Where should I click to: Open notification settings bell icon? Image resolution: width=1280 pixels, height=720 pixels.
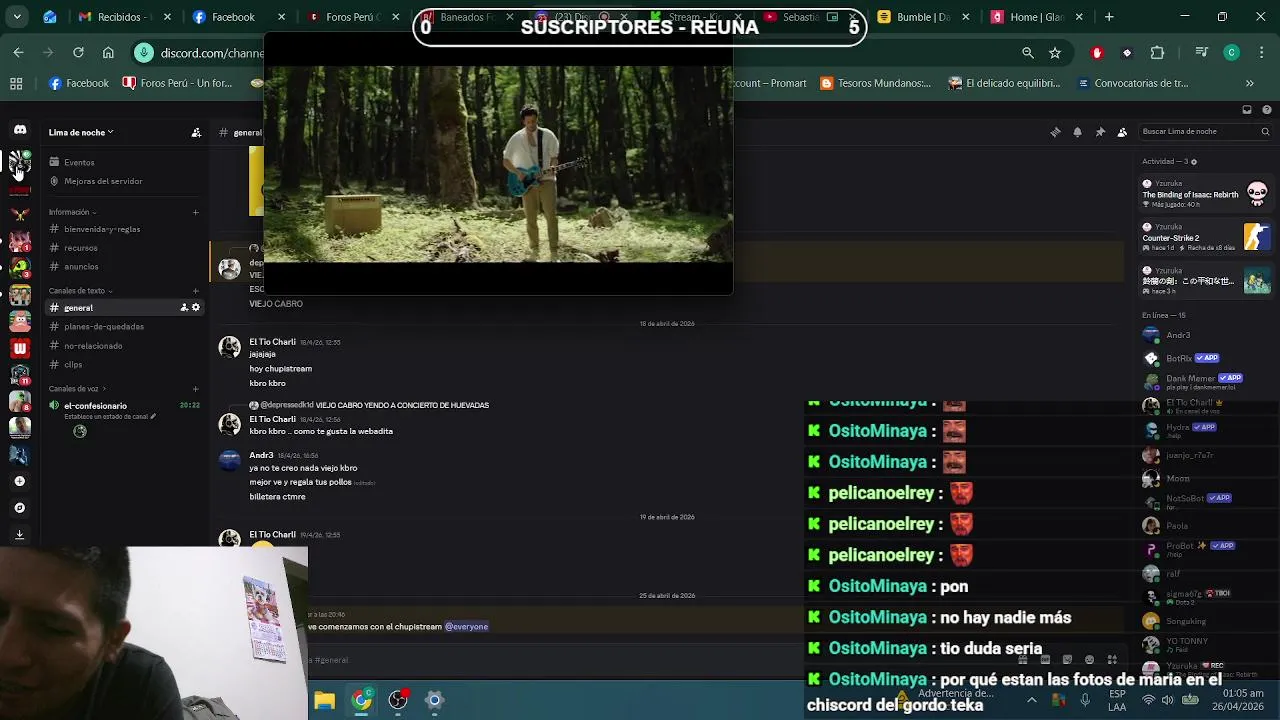1077,132
